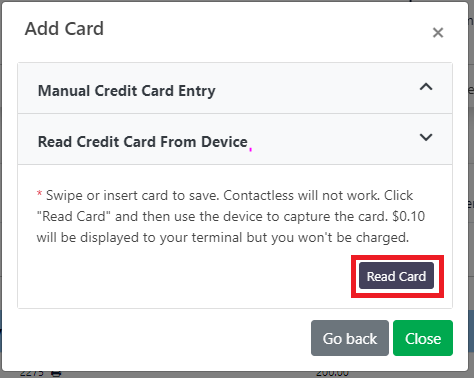The width and height of the screenshot is (474, 378).
Task: Click the quoted "Read Card" text in instructions
Action: tap(73, 216)
